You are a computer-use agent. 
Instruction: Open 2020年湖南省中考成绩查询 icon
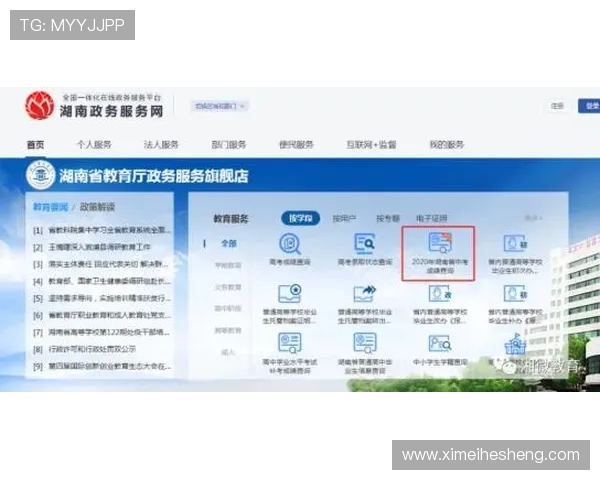(439, 243)
